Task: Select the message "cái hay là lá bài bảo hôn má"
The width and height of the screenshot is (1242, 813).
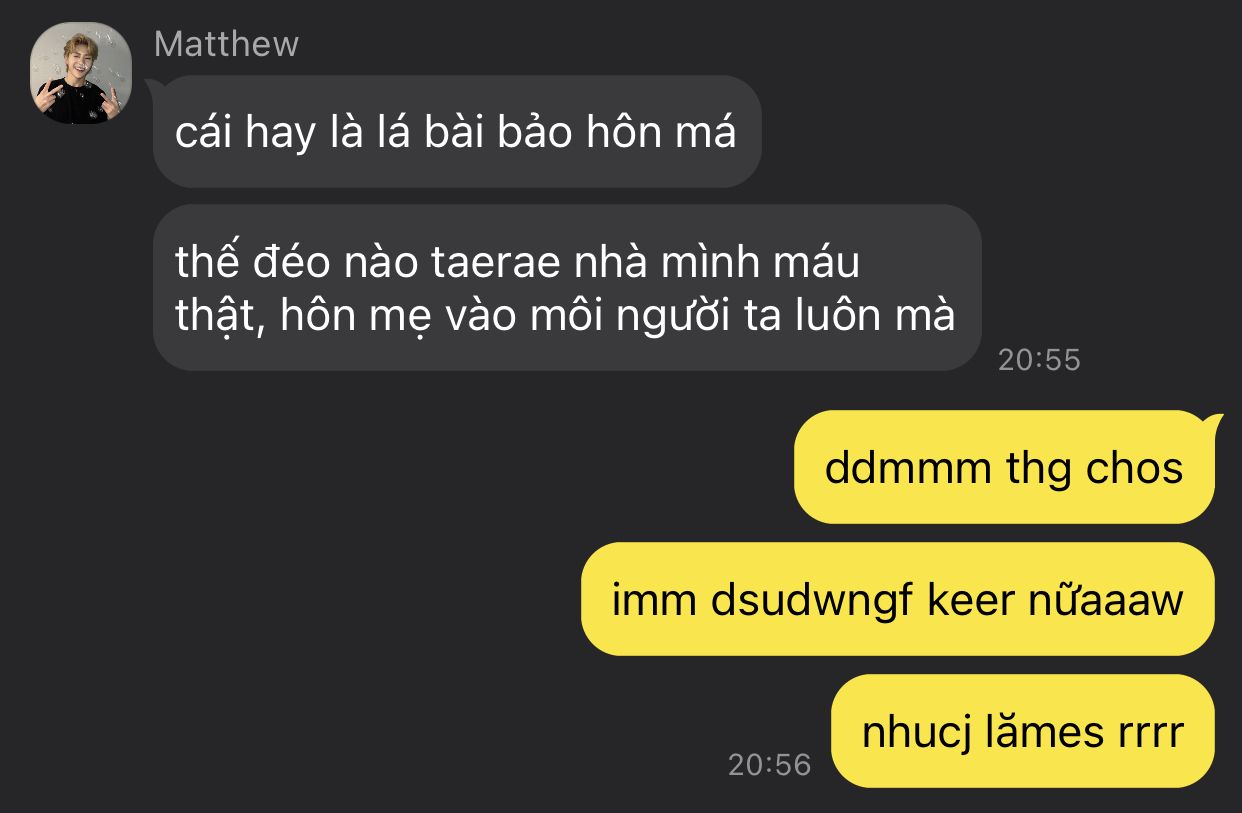Action: pos(457,131)
